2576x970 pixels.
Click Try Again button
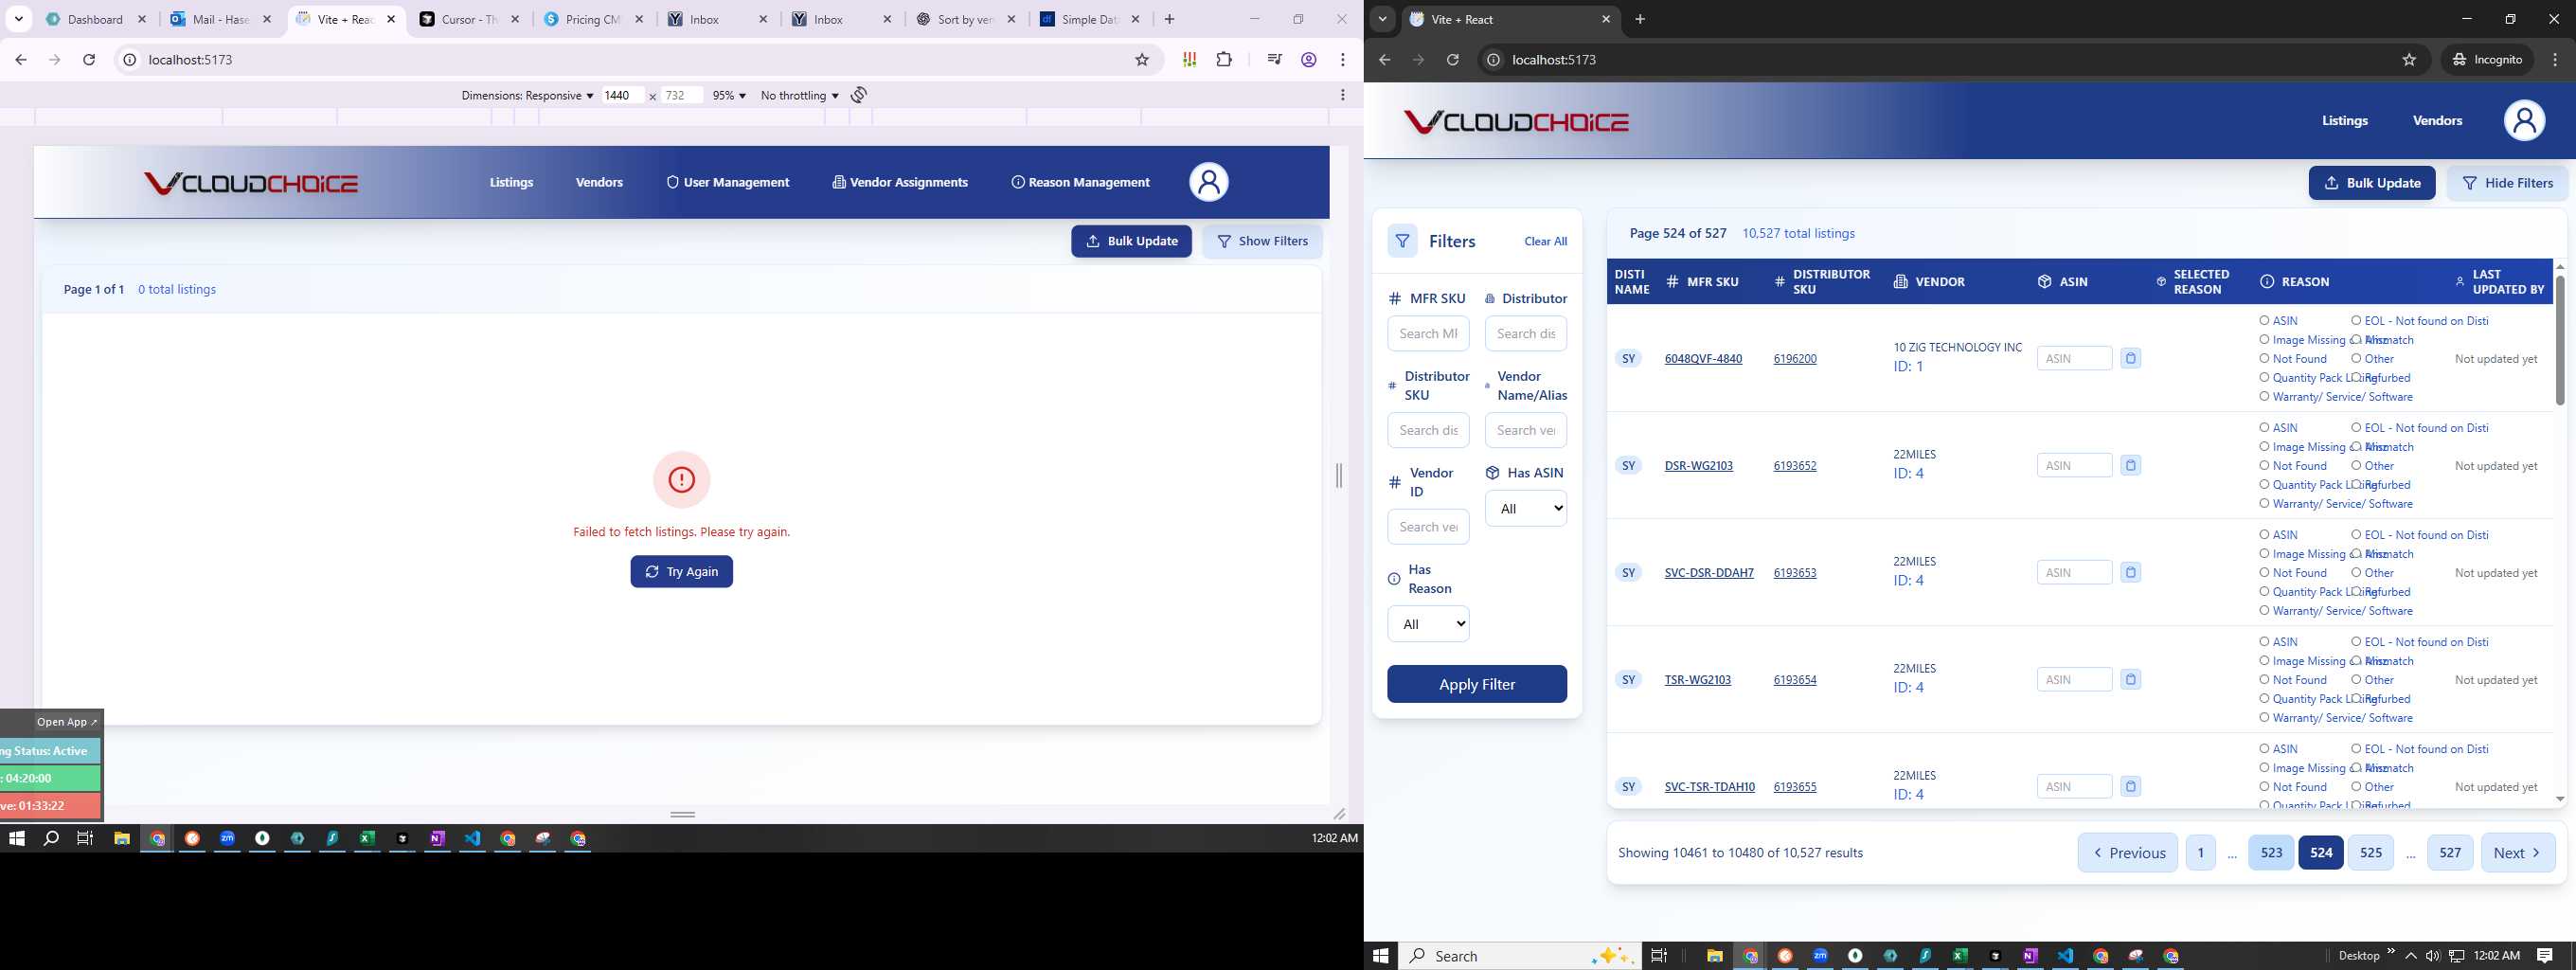coord(682,572)
